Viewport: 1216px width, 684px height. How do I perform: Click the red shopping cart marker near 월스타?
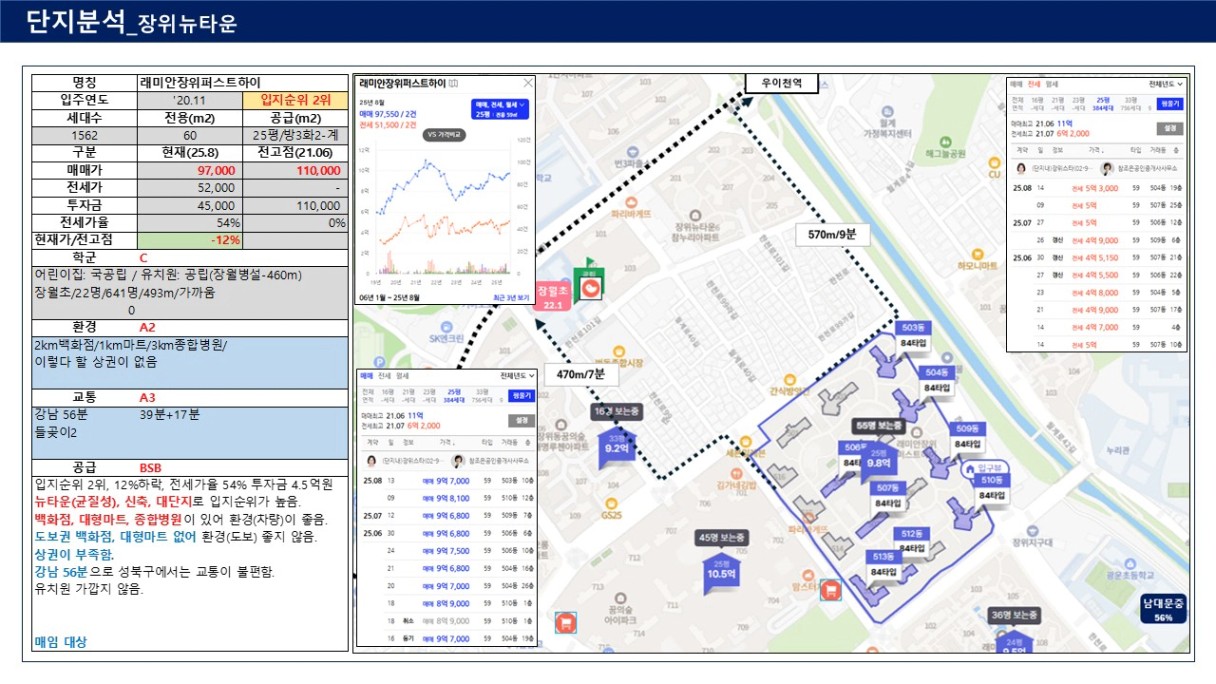[x=829, y=591]
